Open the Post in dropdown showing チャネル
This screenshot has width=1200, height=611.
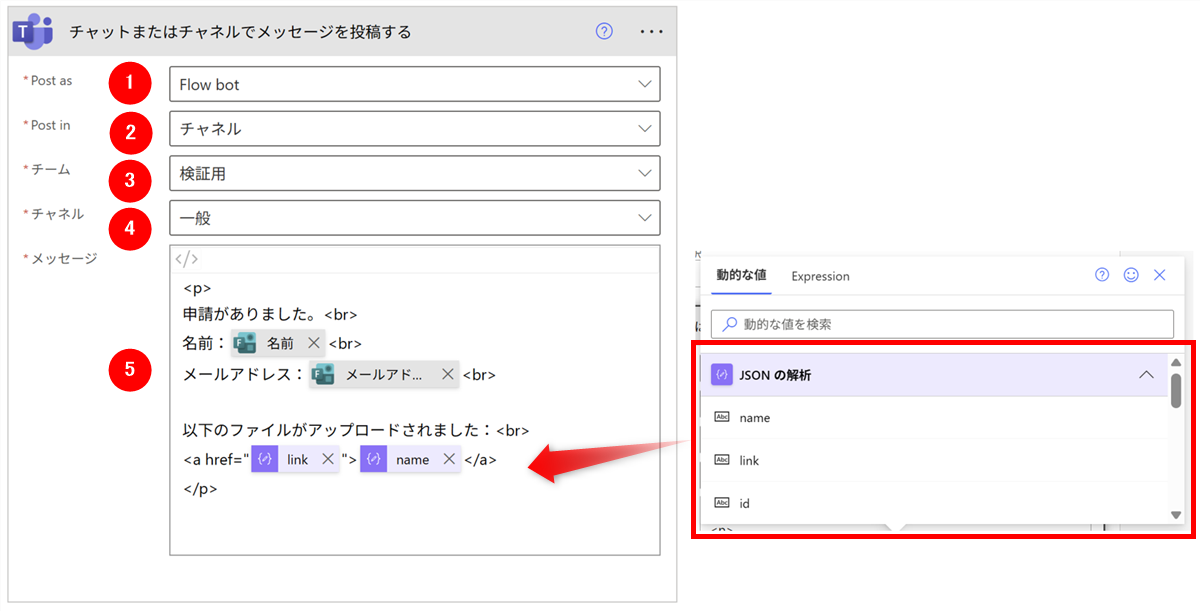tap(415, 128)
